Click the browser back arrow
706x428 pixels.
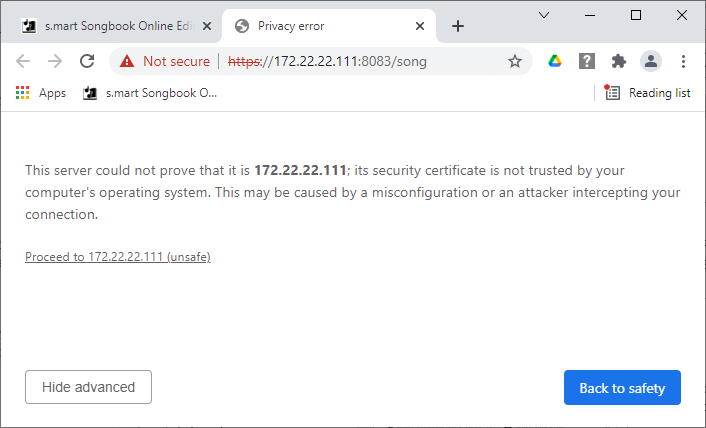(23, 61)
